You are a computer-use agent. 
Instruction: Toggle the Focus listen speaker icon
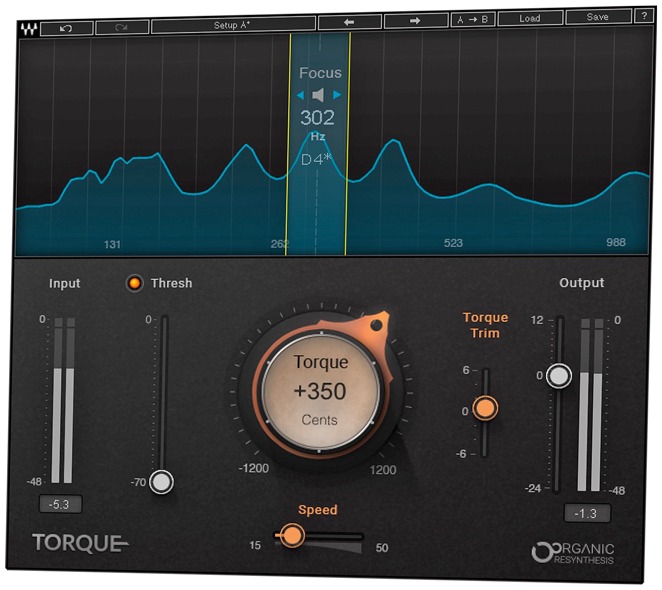tap(318, 95)
